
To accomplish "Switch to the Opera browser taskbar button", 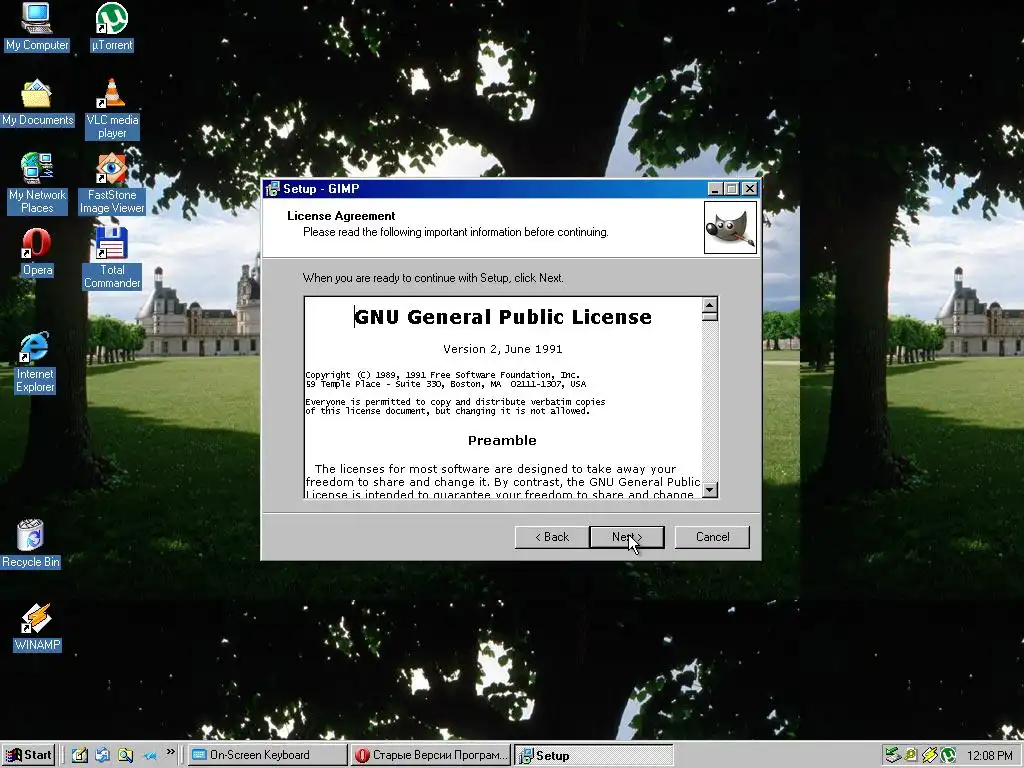I will (430, 755).
